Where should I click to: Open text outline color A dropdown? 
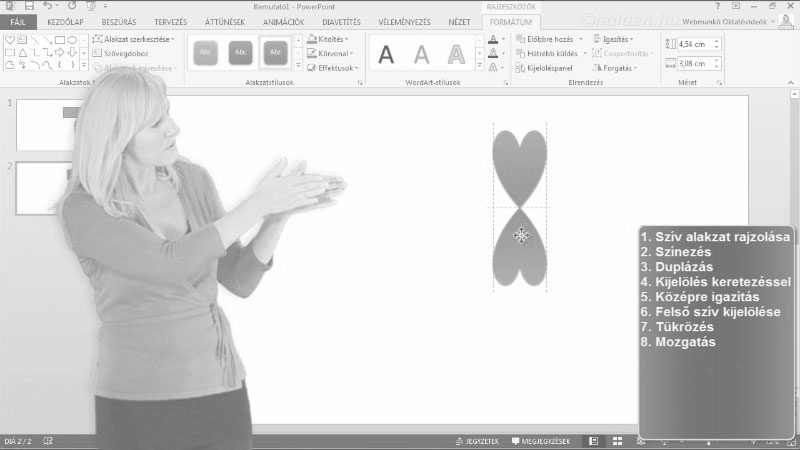[x=503, y=54]
